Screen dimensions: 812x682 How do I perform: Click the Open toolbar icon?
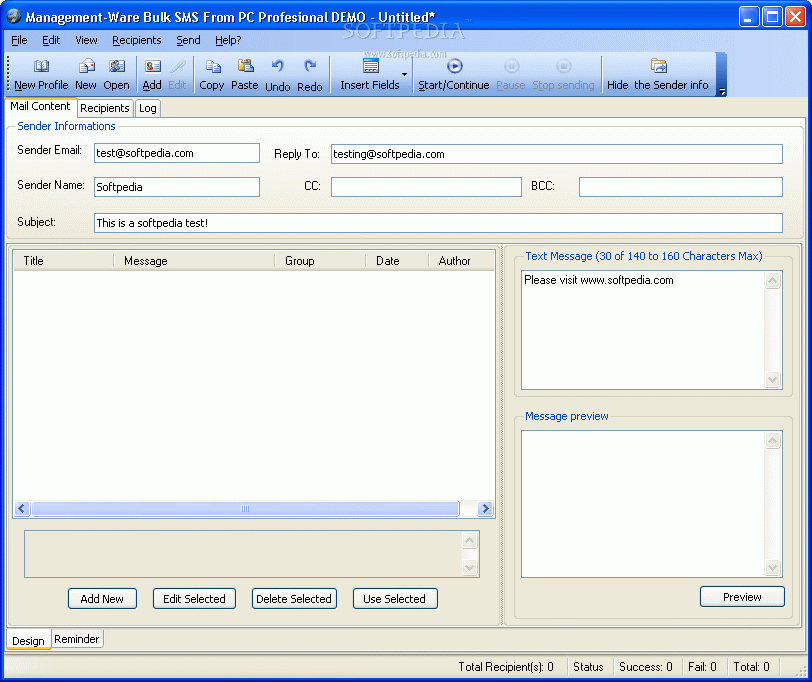(x=117, y=66)
